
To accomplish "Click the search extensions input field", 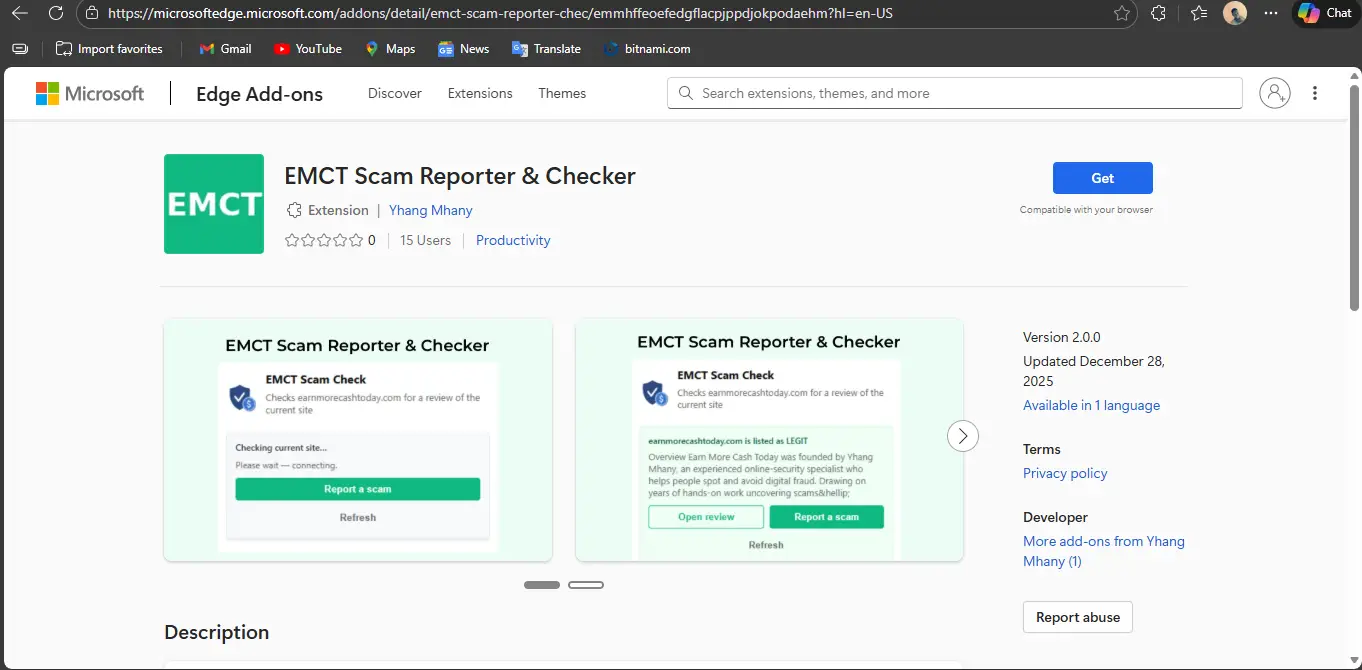I will (x=954, y=93).
